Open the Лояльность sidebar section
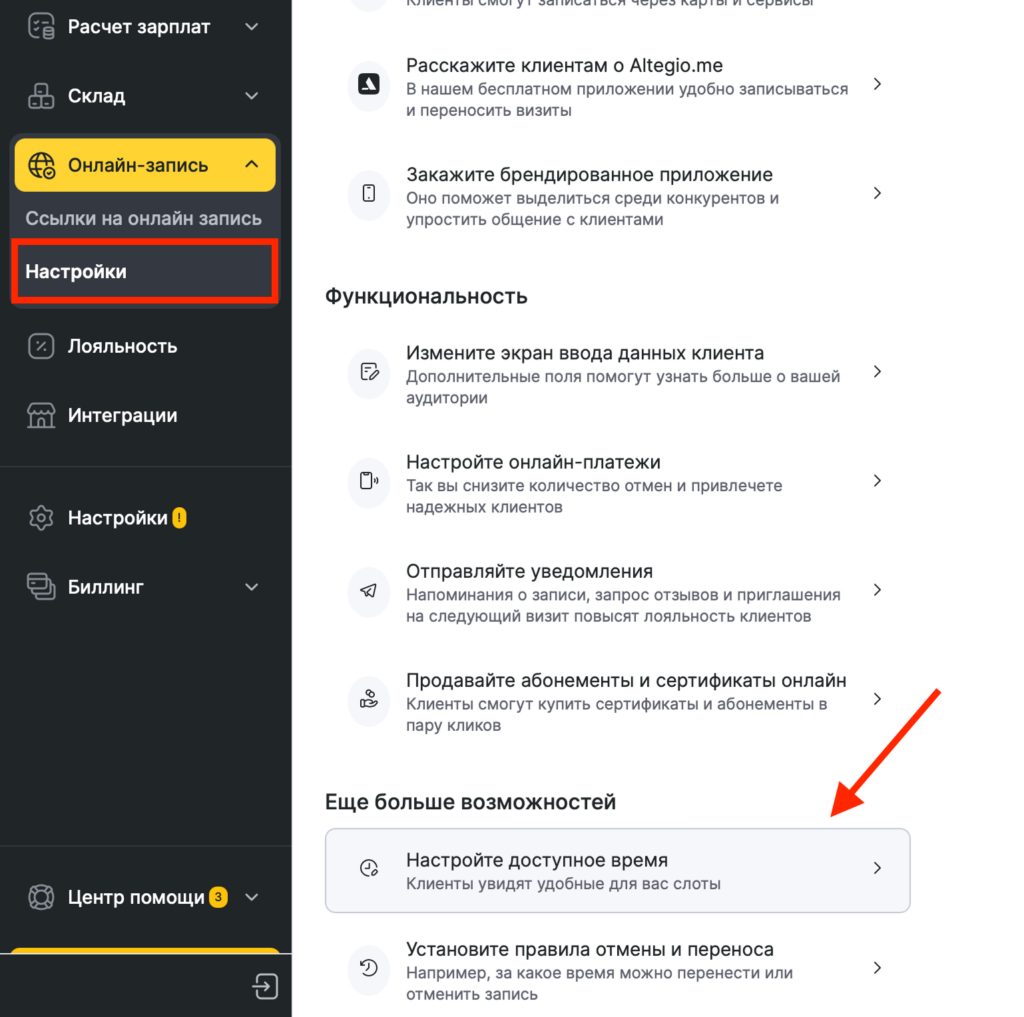This screenshot has width=1024, height=1017. tap(122, 347)
